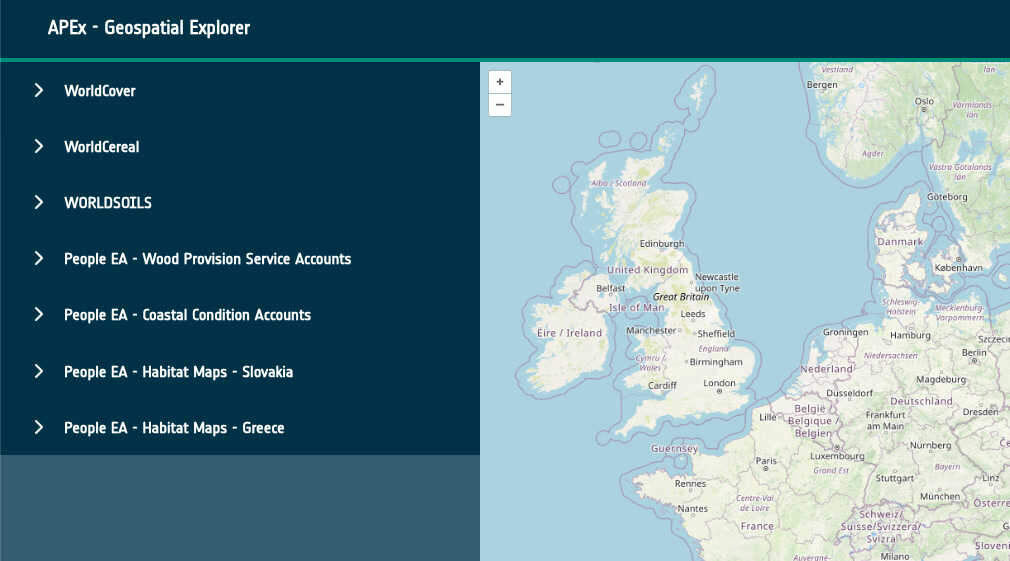
Task: Click chevron beside Habitat Maps - Greece
Action: 39,427
